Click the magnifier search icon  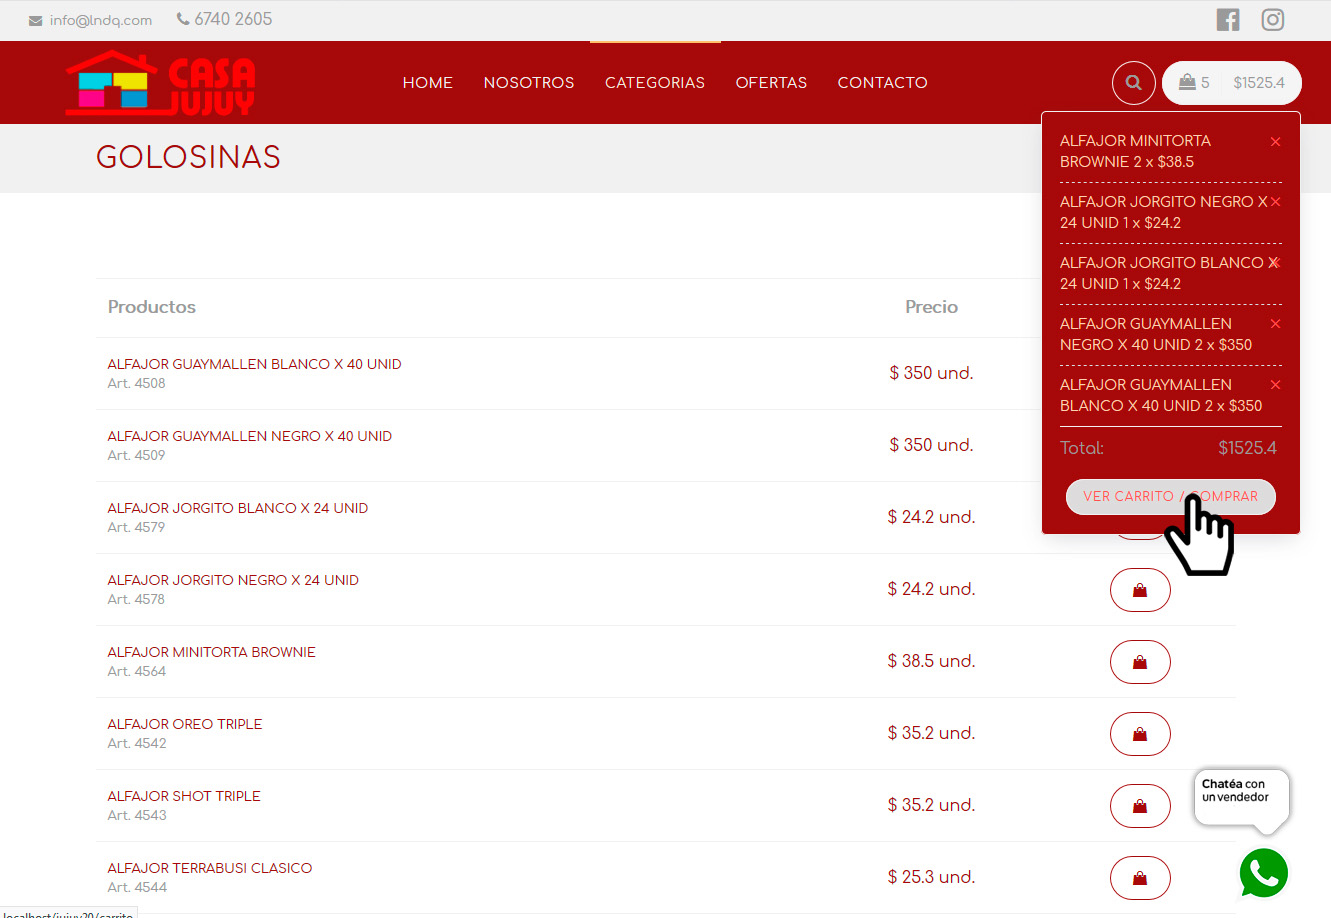pos(1134,83)
